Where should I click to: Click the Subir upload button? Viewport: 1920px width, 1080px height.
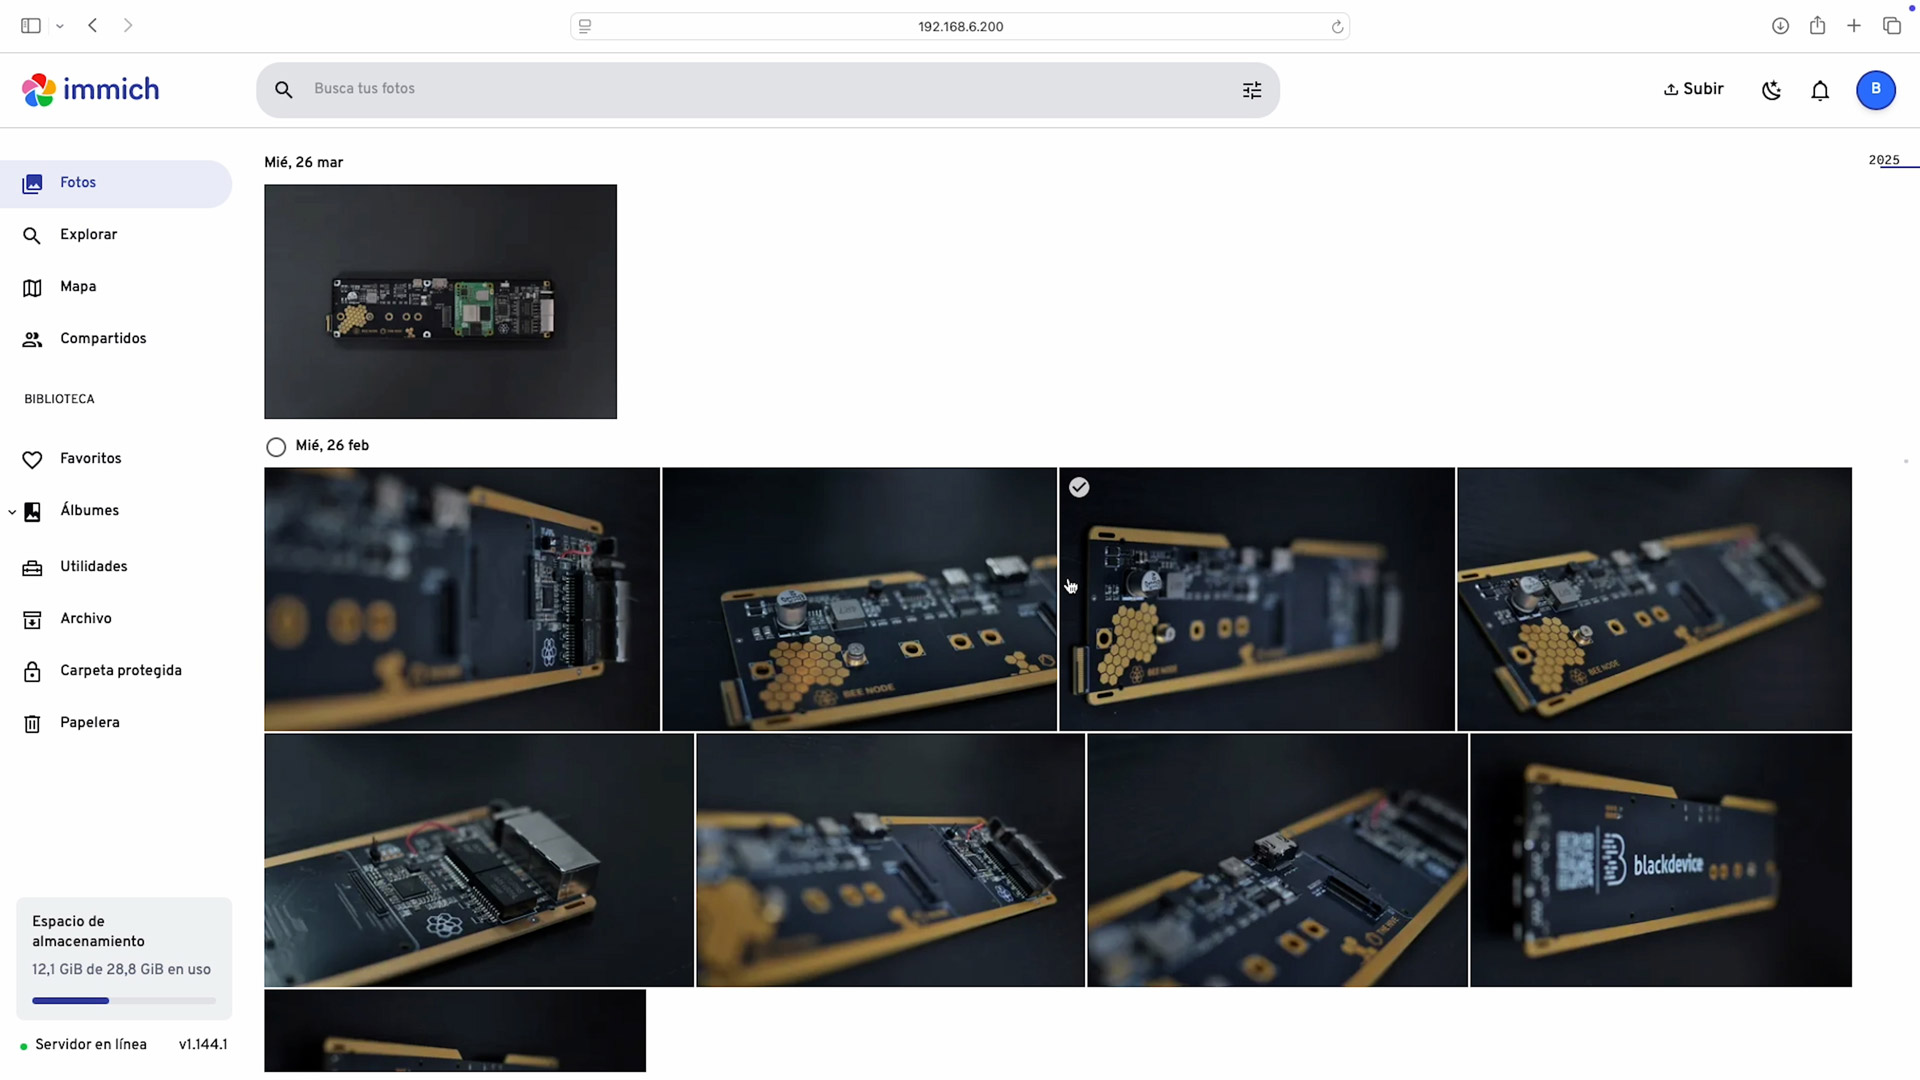[x=1693, y=89]
